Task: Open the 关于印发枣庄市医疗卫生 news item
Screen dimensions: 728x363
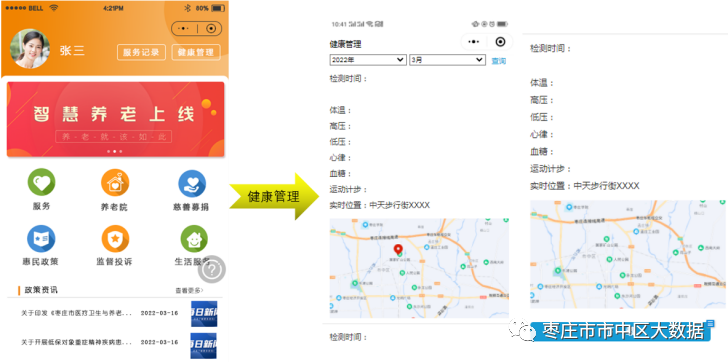Action: (99, 313)
